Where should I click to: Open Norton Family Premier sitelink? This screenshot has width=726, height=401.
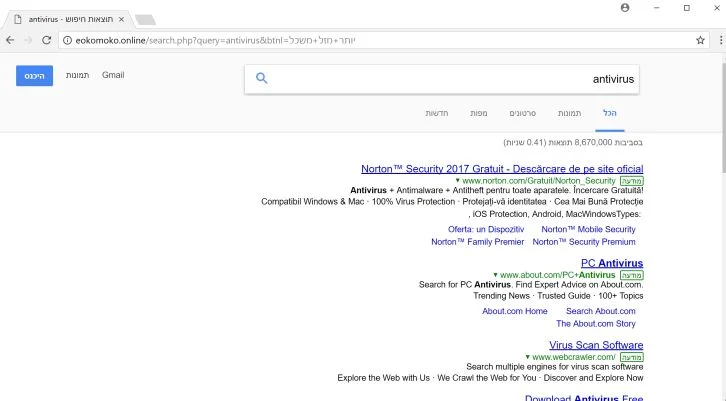tap(477, 242)
